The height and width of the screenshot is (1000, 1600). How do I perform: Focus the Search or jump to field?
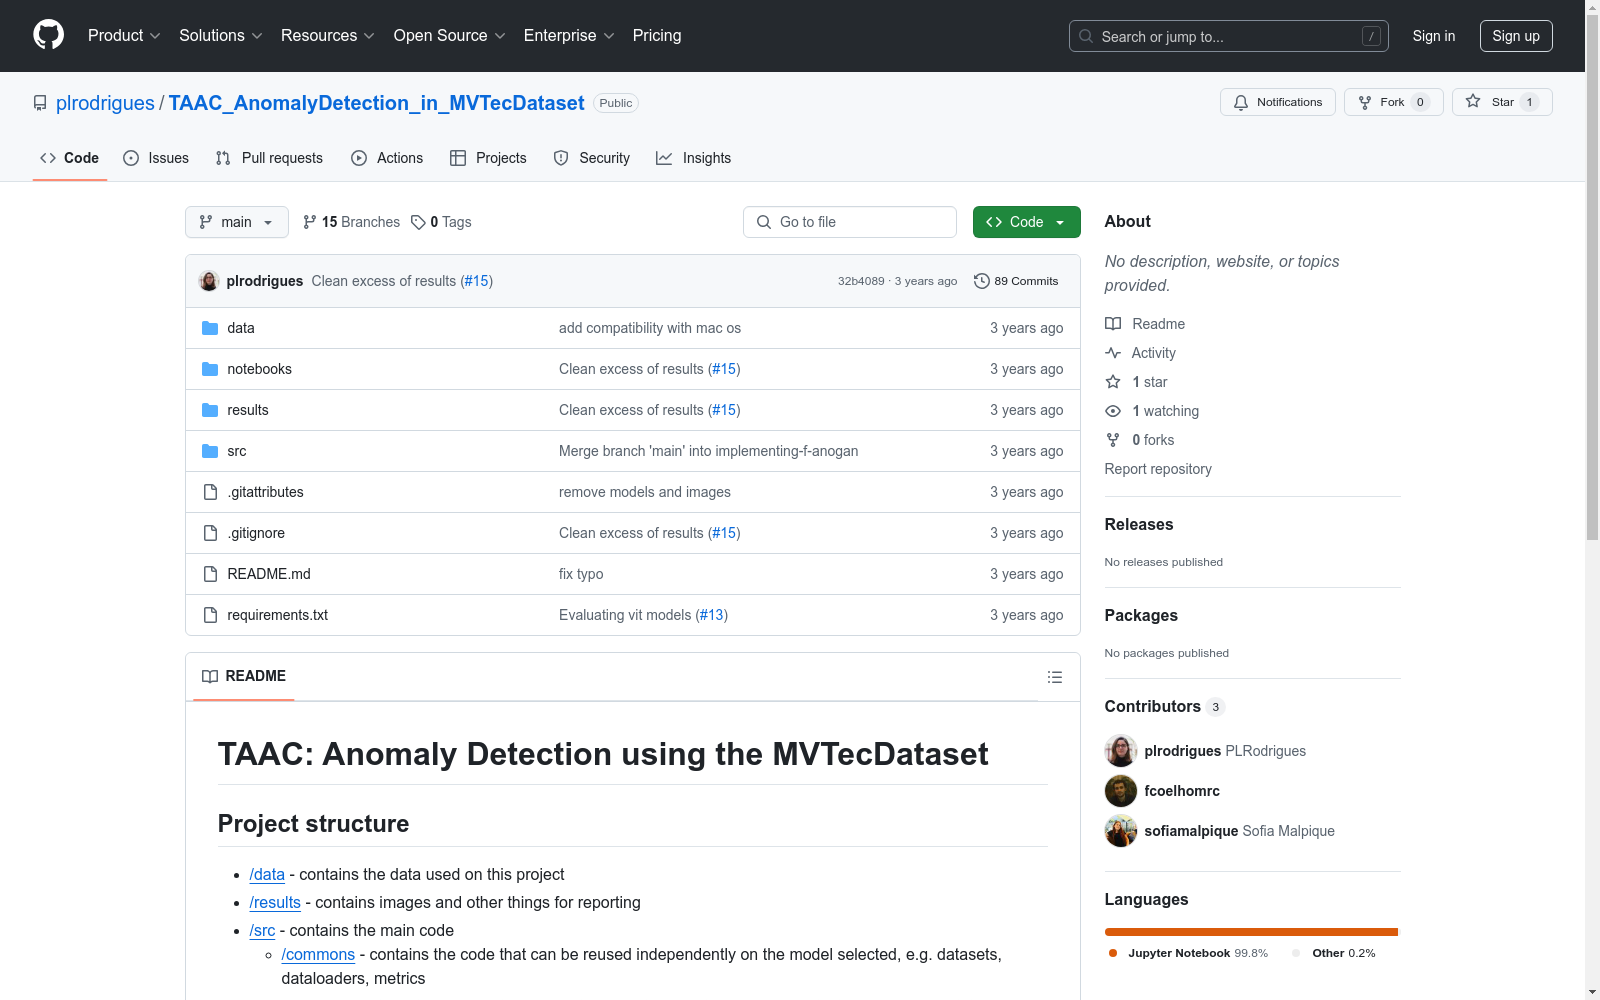click(x=1229, y=36)
